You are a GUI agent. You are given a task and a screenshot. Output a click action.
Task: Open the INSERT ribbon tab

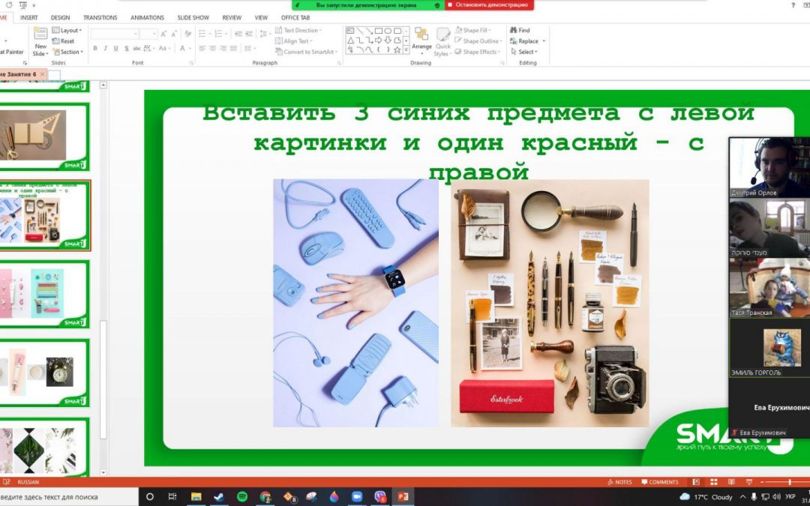pos(29,18)
